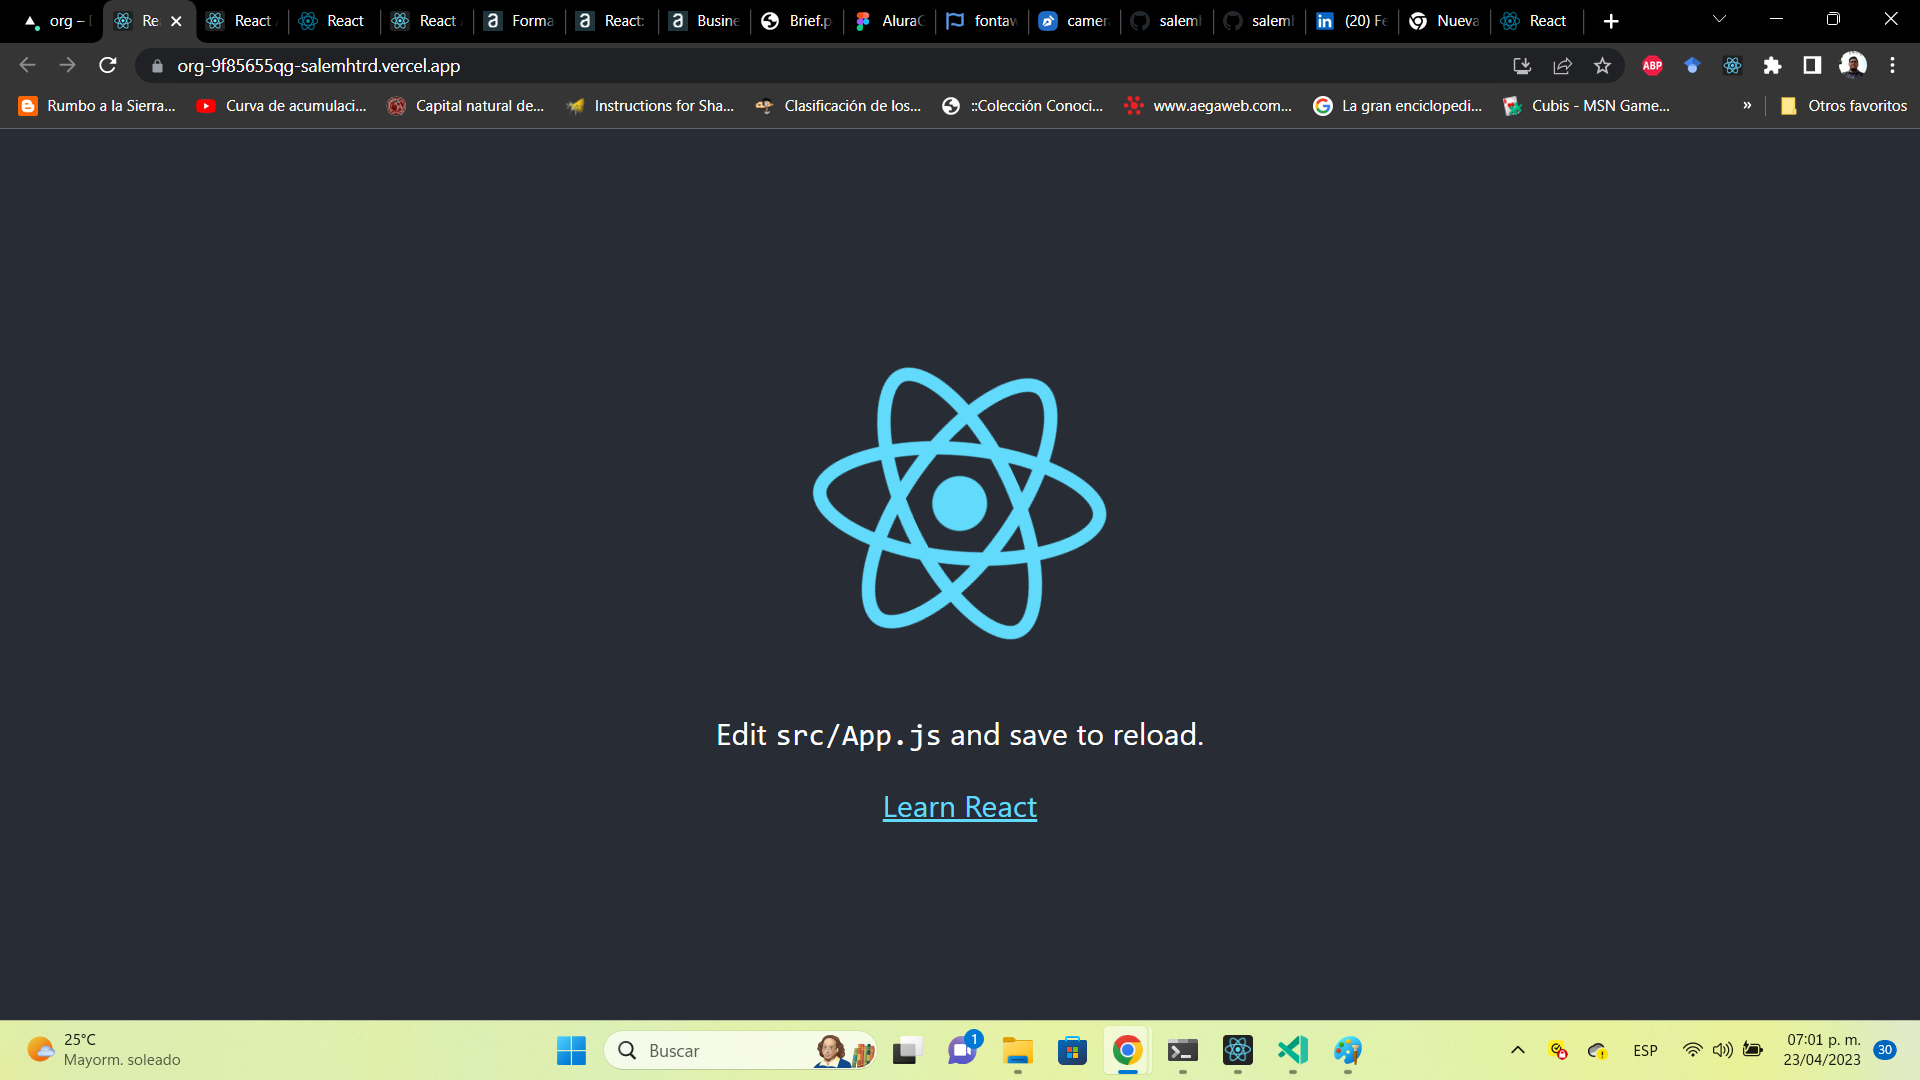Open the Windows Start menu
The width and height of the screenshot is (1920, 1080).
(572, 1050)
